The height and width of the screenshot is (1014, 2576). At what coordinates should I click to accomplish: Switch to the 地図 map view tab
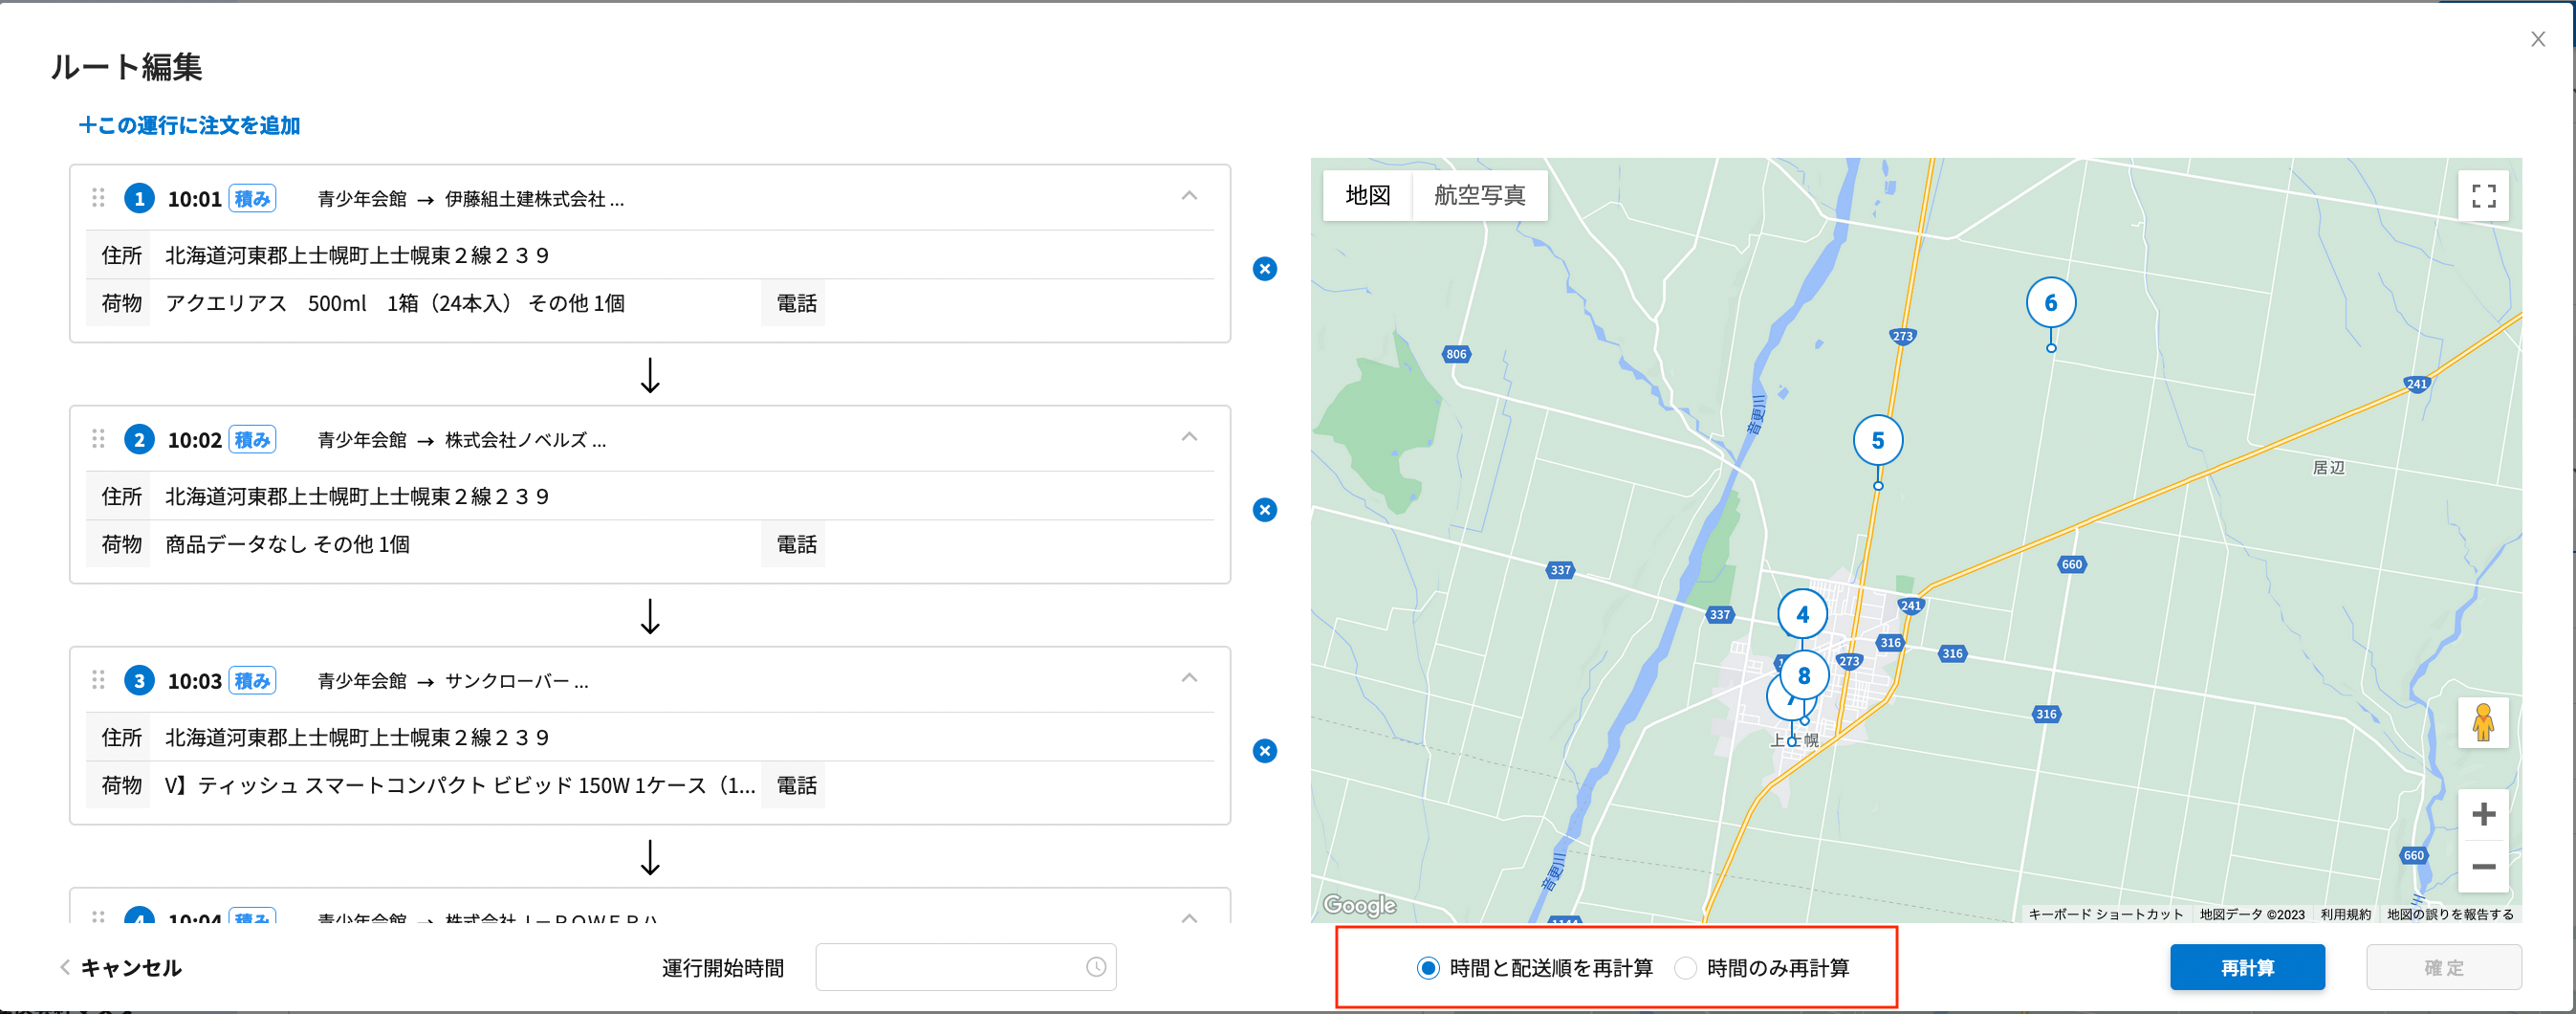[x=1368, y=194]
